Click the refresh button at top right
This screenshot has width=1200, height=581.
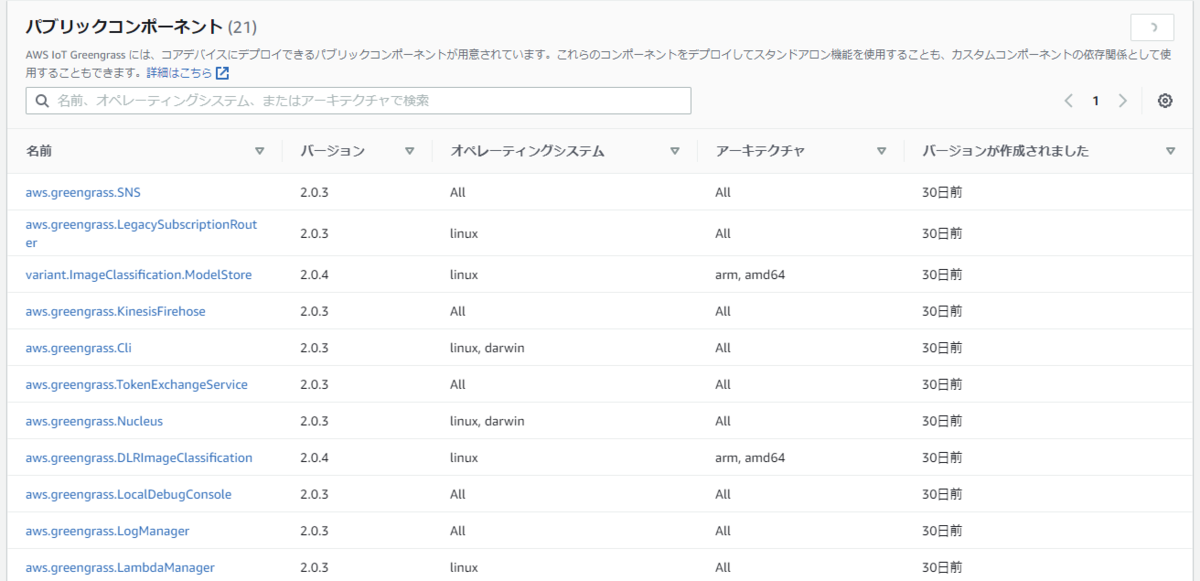tap(1152, 28)
